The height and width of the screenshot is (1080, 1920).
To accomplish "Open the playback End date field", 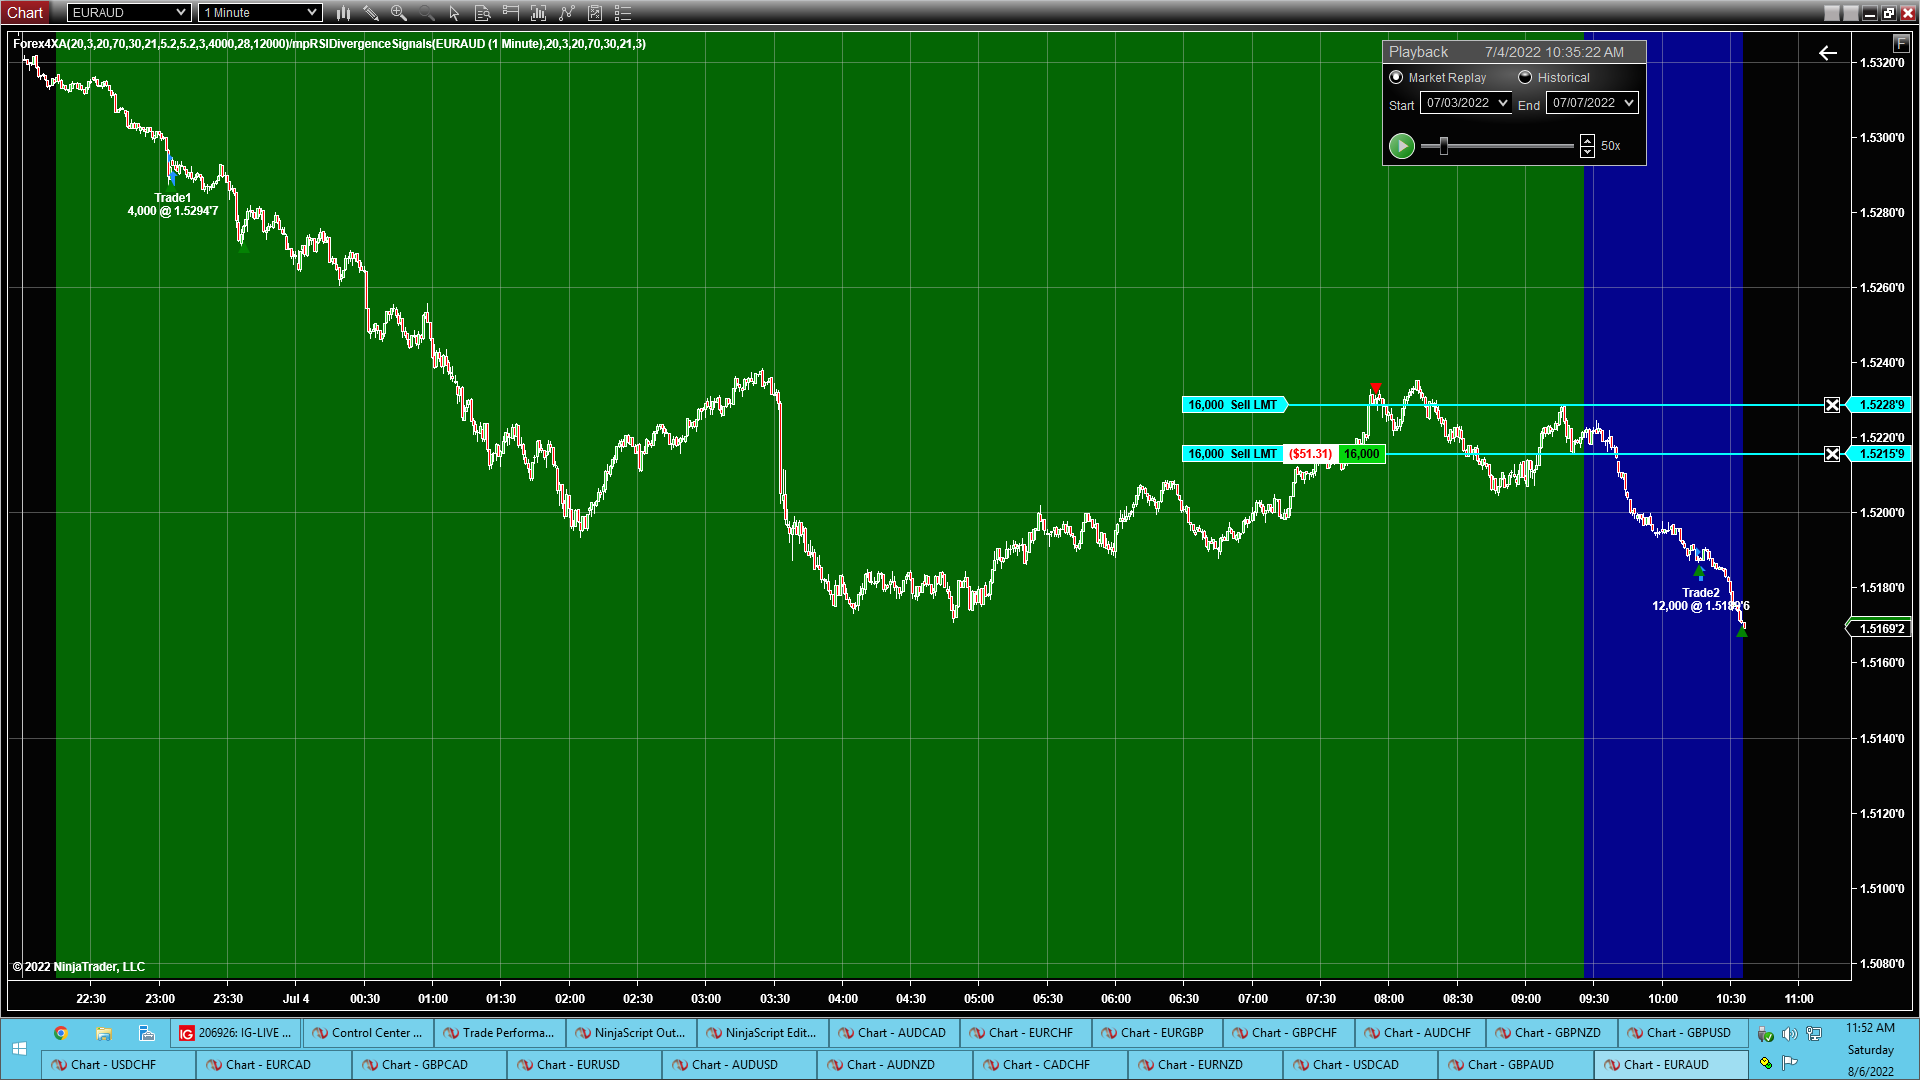I will click(1591, 103).
